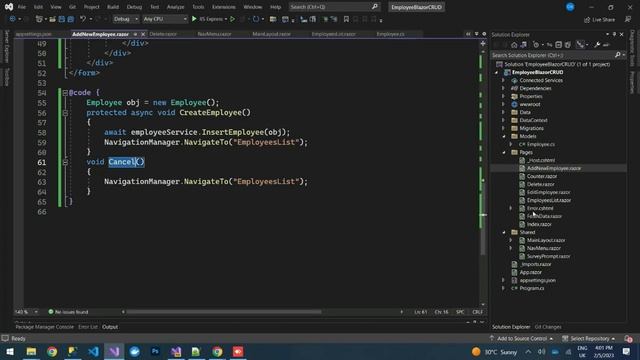Open the Live Share button
640x360 pixels.
[x=600, y=19]
